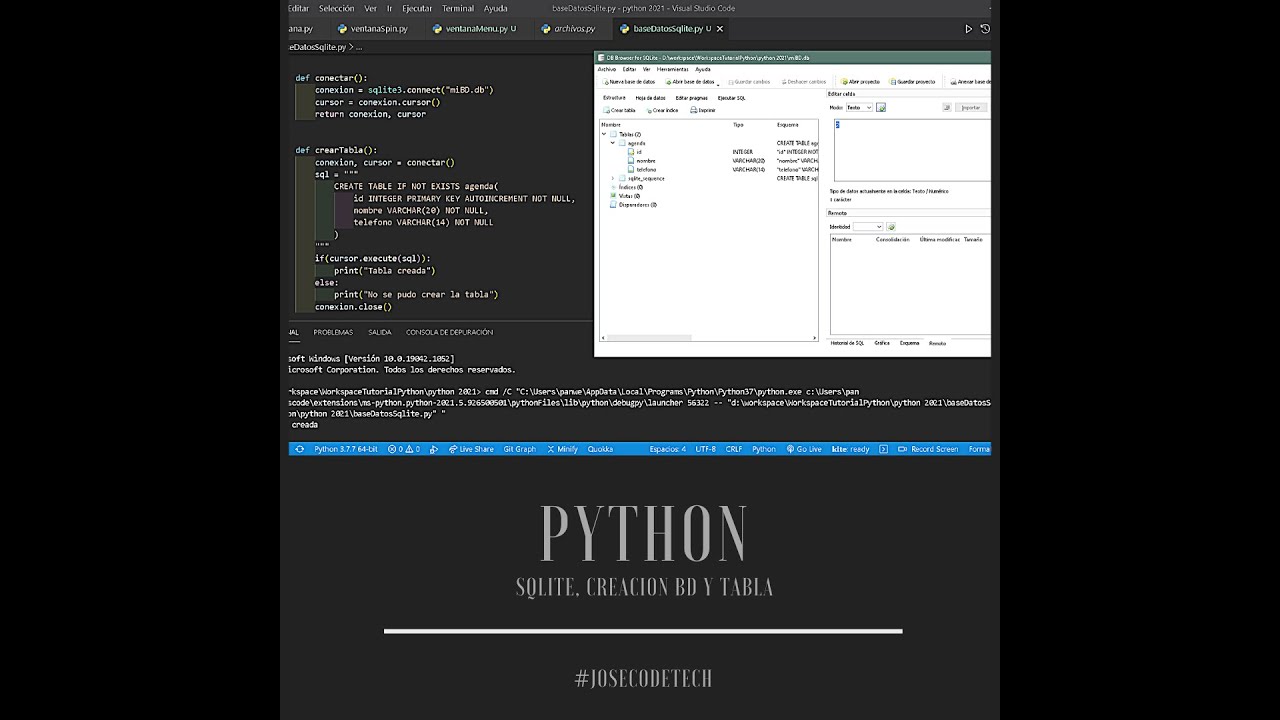Screen dimensions: 1280x720
Task: Open VS Code Selección menu
Action: (336, 8)
